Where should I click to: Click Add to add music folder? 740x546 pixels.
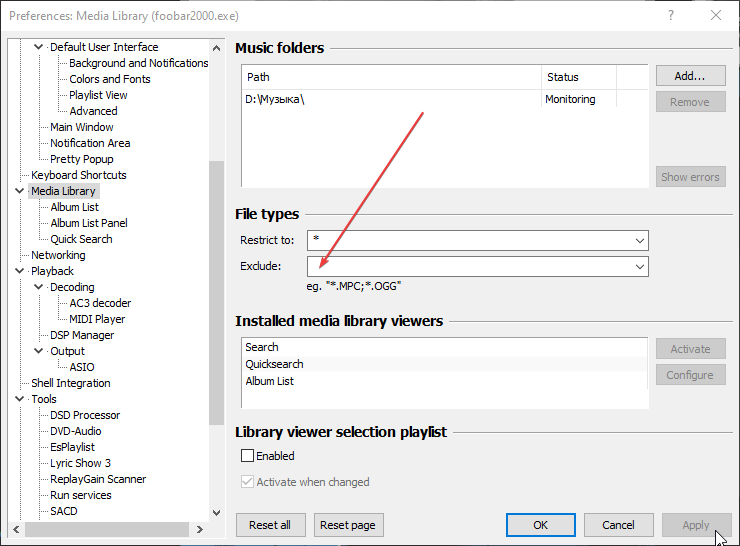[690, 76]
